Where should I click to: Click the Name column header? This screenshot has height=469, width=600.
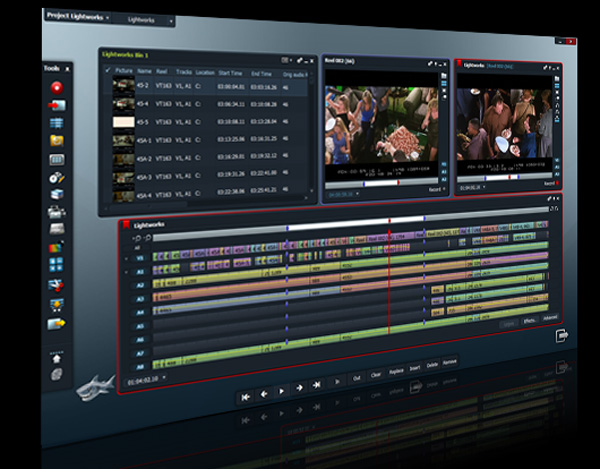pos(144,71)
